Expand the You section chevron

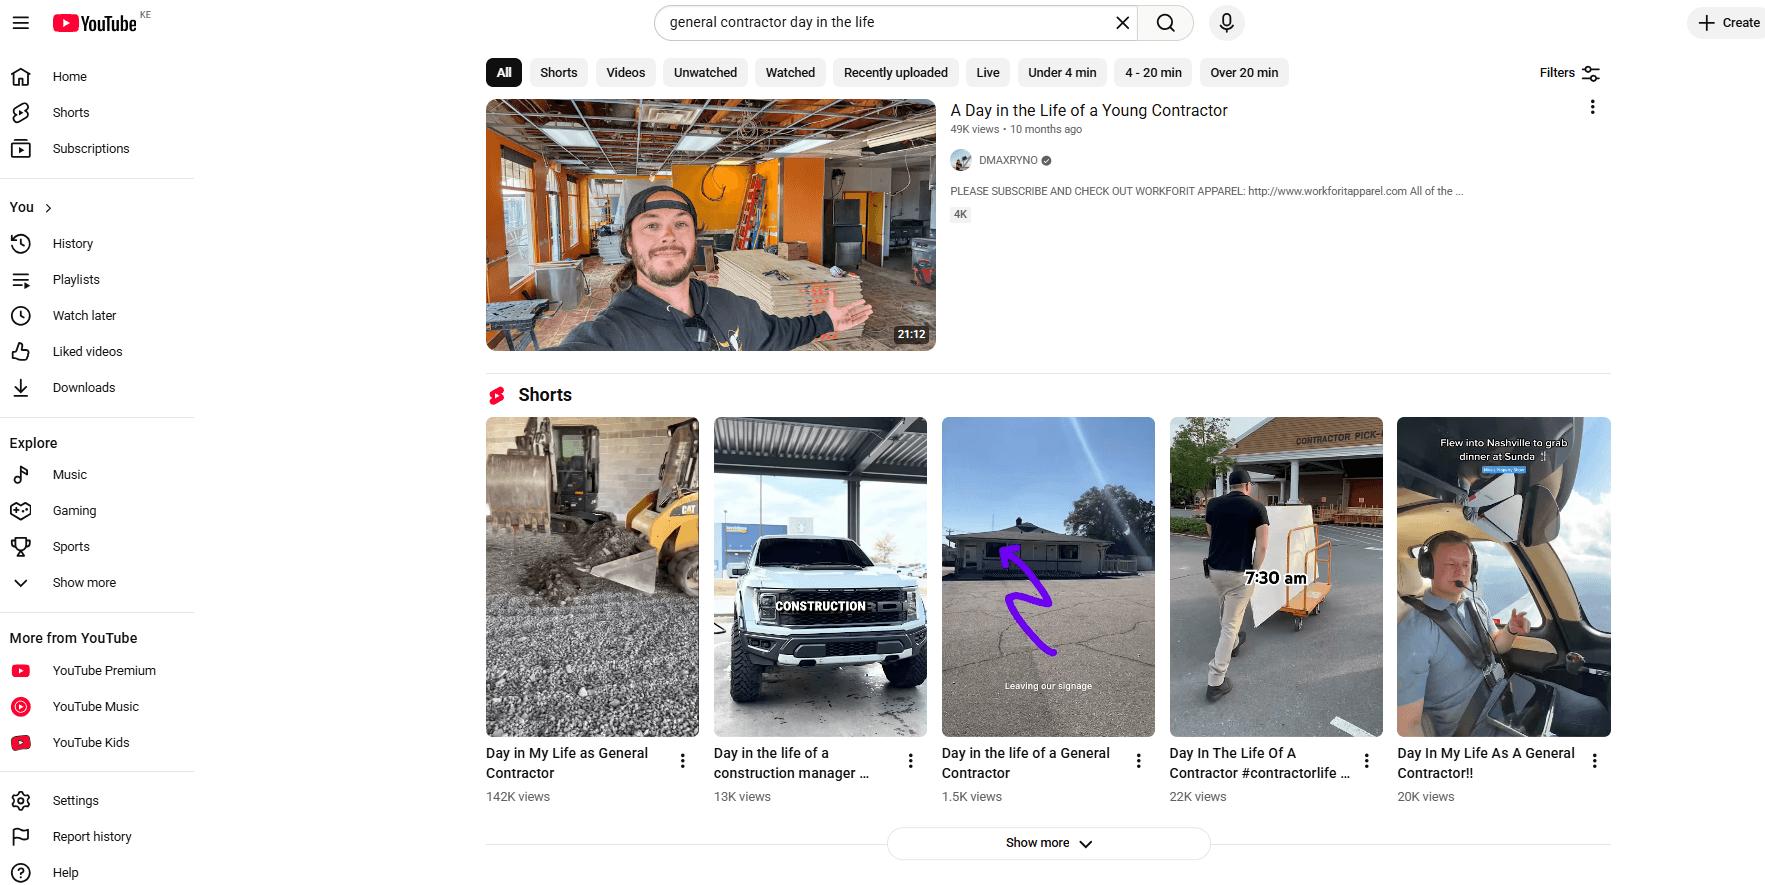(x=48, y=208)
